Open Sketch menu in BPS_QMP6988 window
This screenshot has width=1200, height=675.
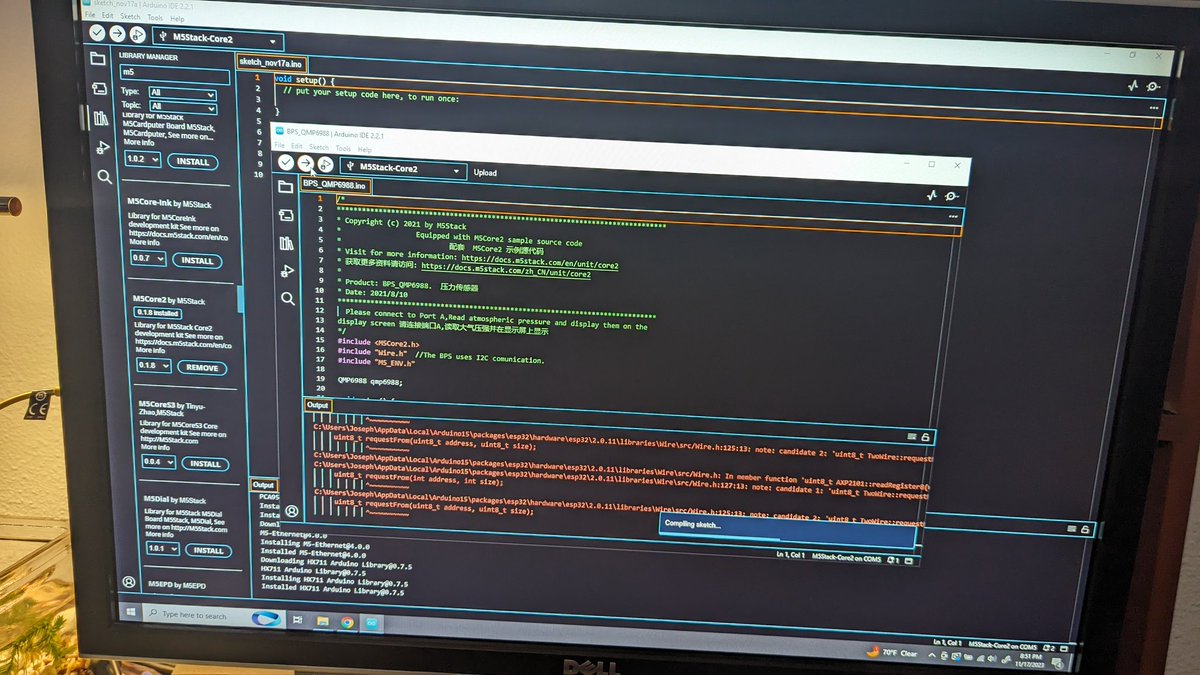click(x=319, y=148)
